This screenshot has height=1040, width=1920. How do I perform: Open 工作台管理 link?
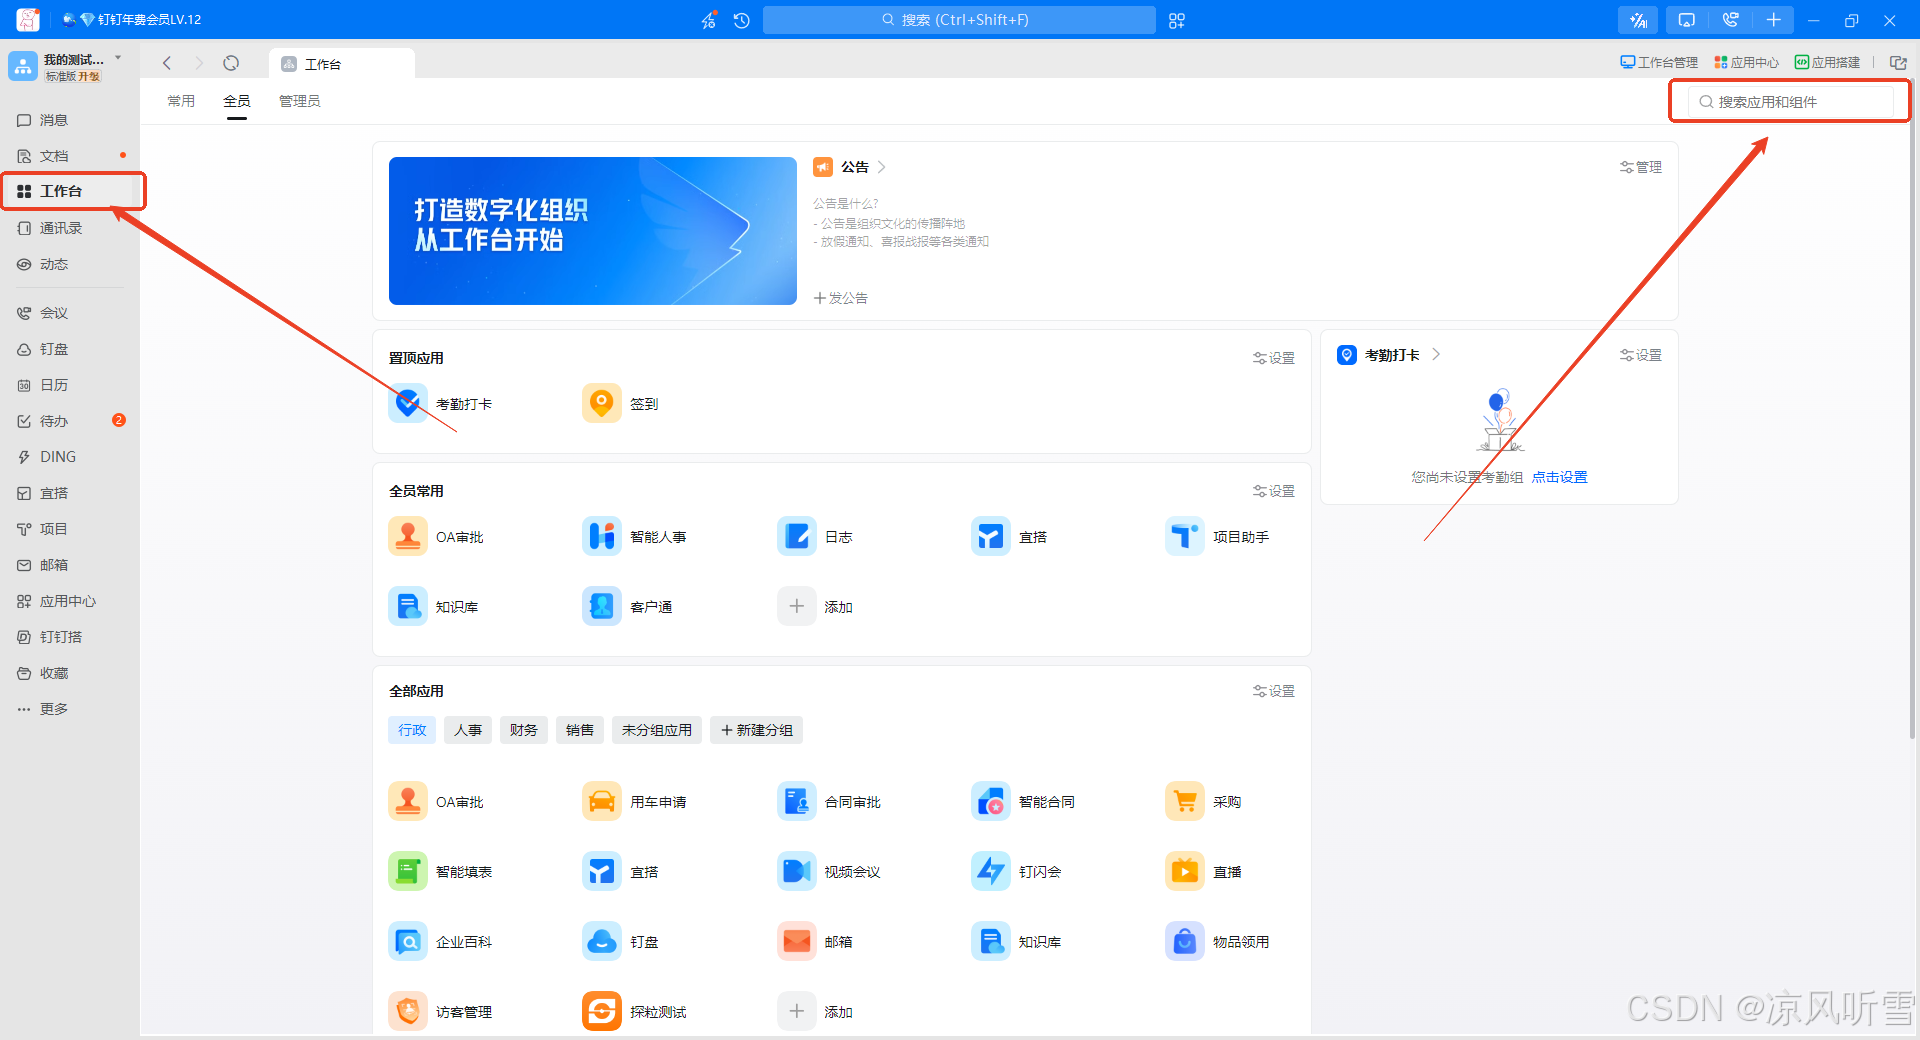pos(1659,62)
